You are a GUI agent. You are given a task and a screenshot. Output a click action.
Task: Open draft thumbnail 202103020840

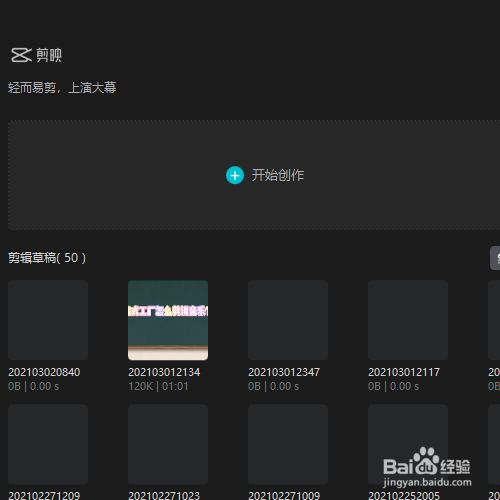(x=48, y=320)
